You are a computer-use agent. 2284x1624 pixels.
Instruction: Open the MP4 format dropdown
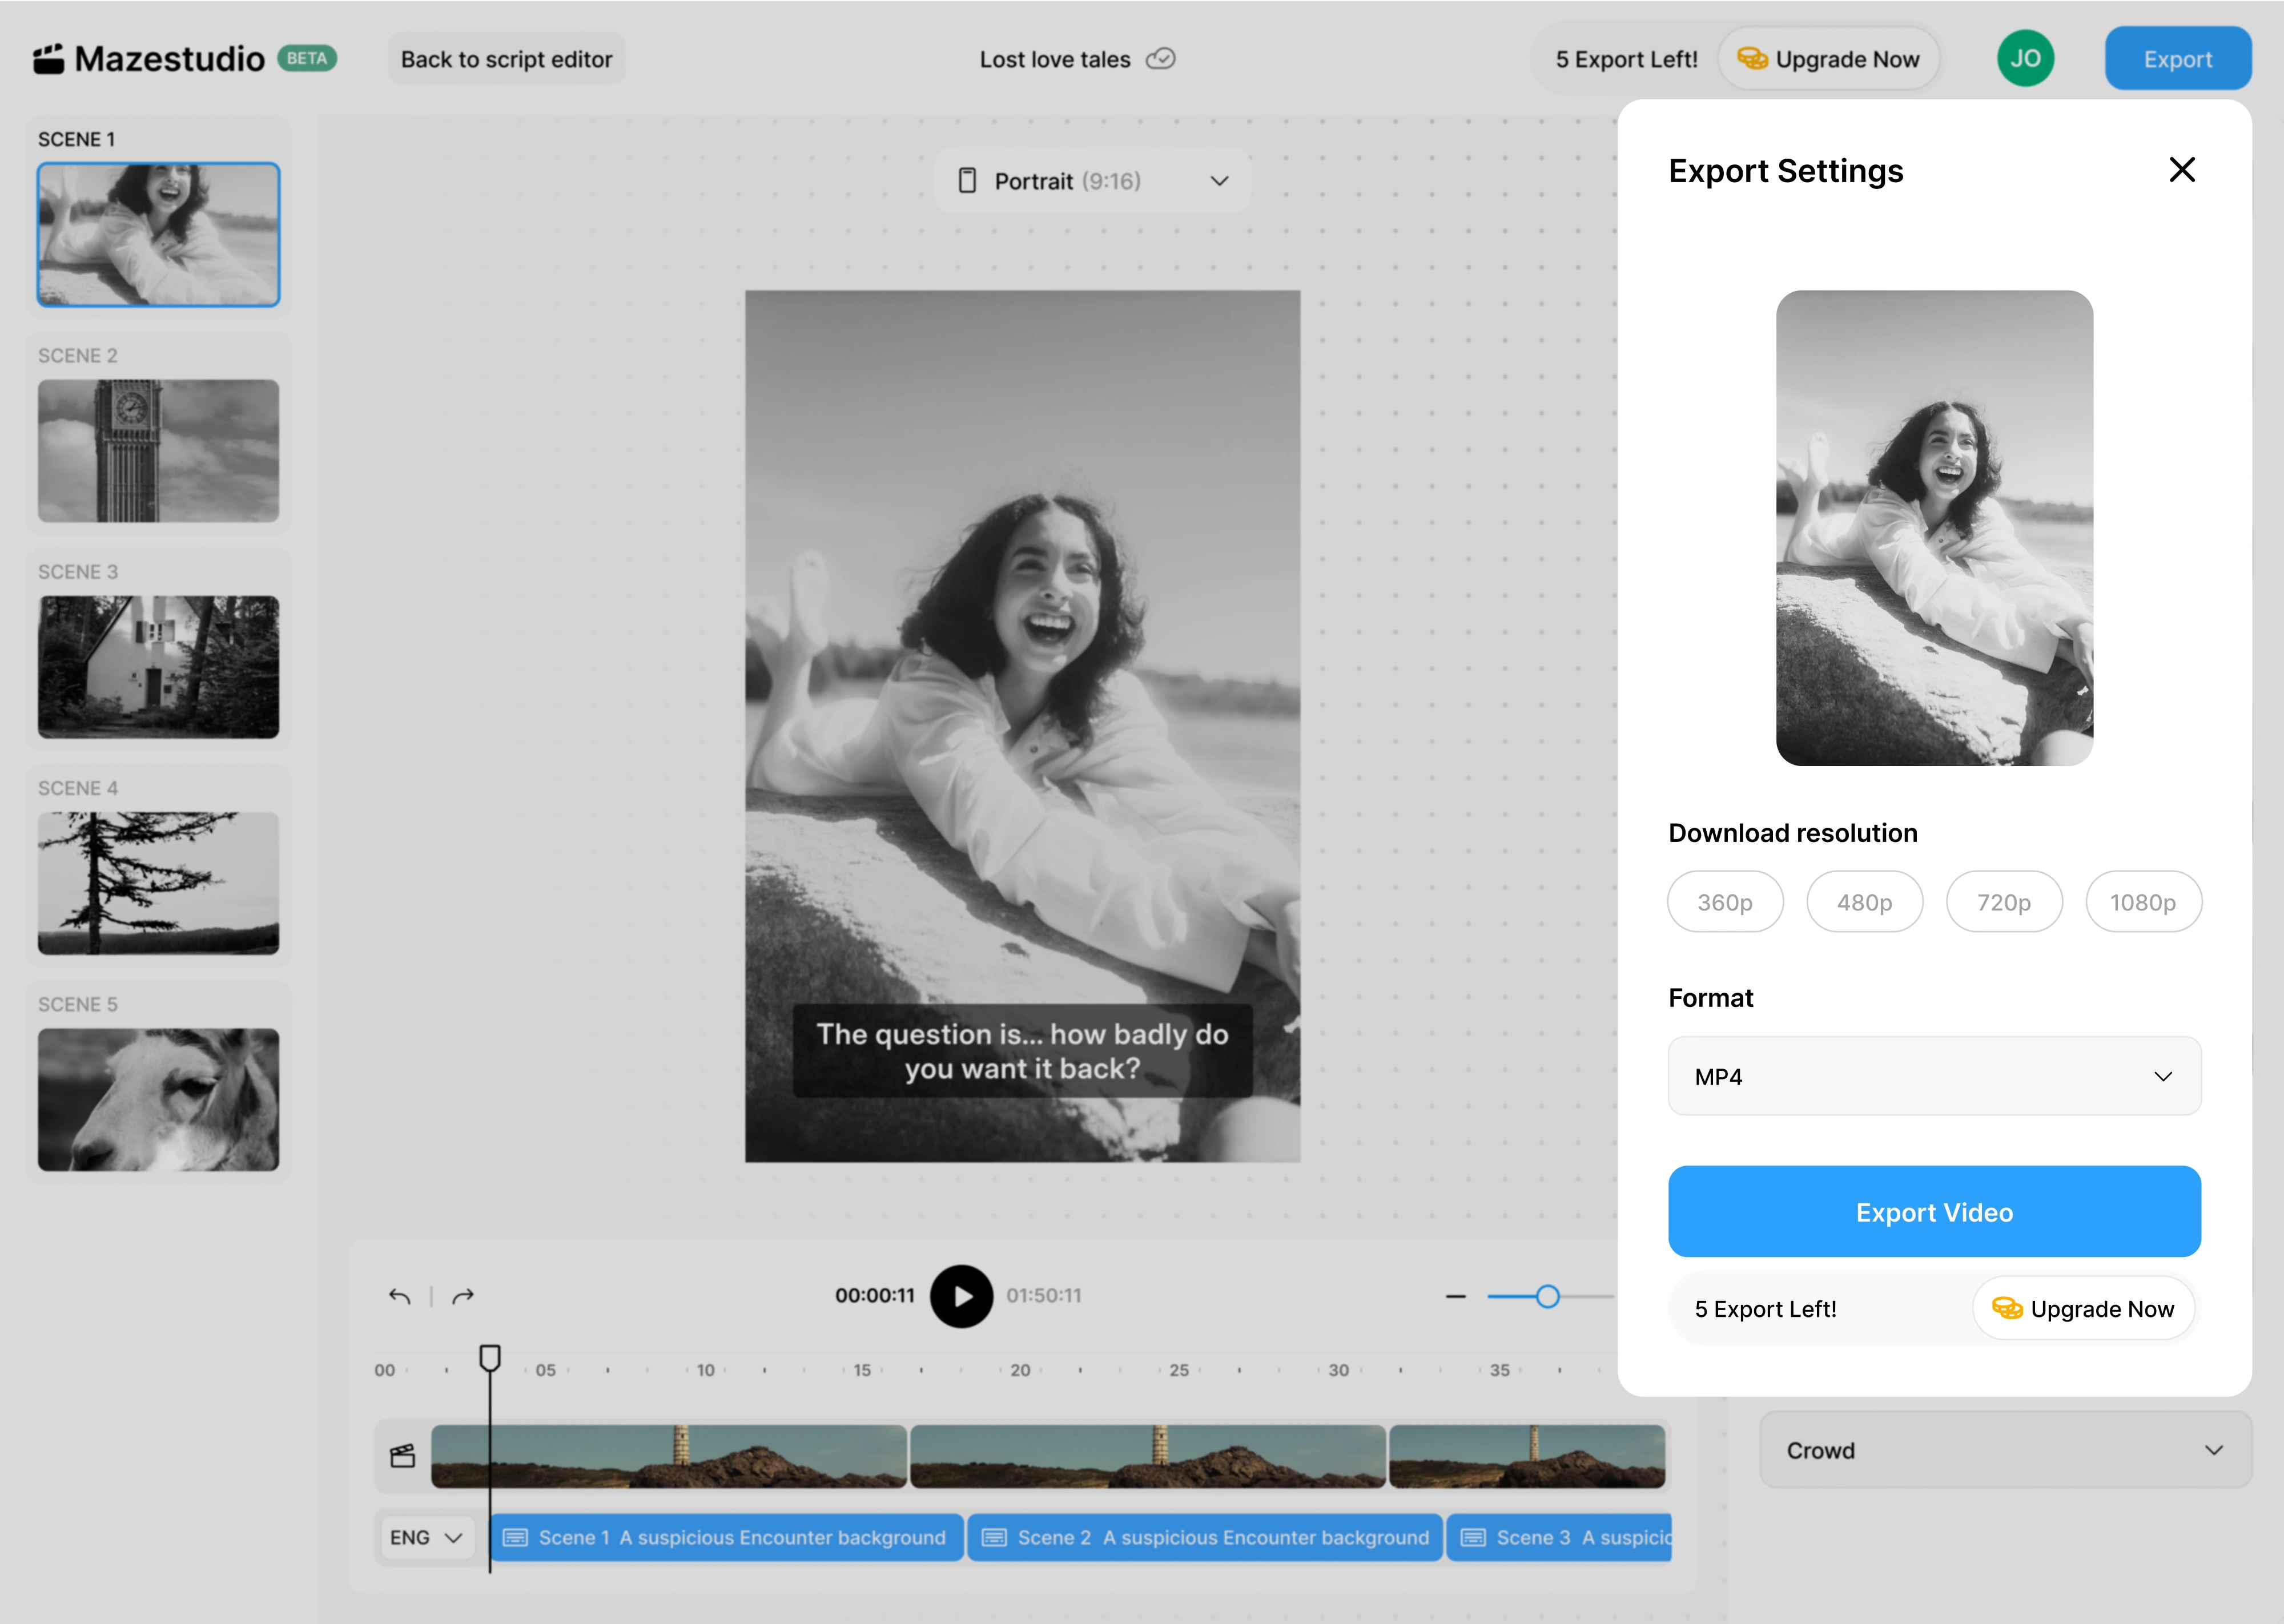[1933, 1076]
